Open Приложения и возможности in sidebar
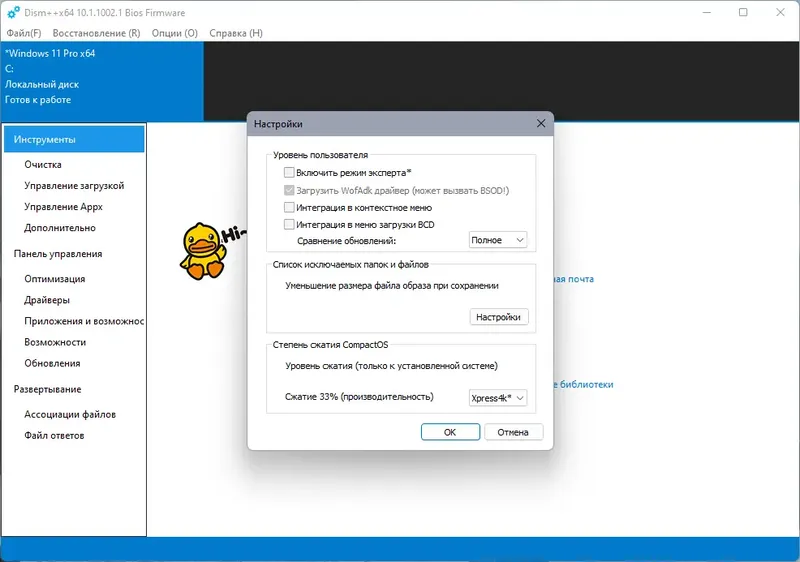 pos(84,321)
